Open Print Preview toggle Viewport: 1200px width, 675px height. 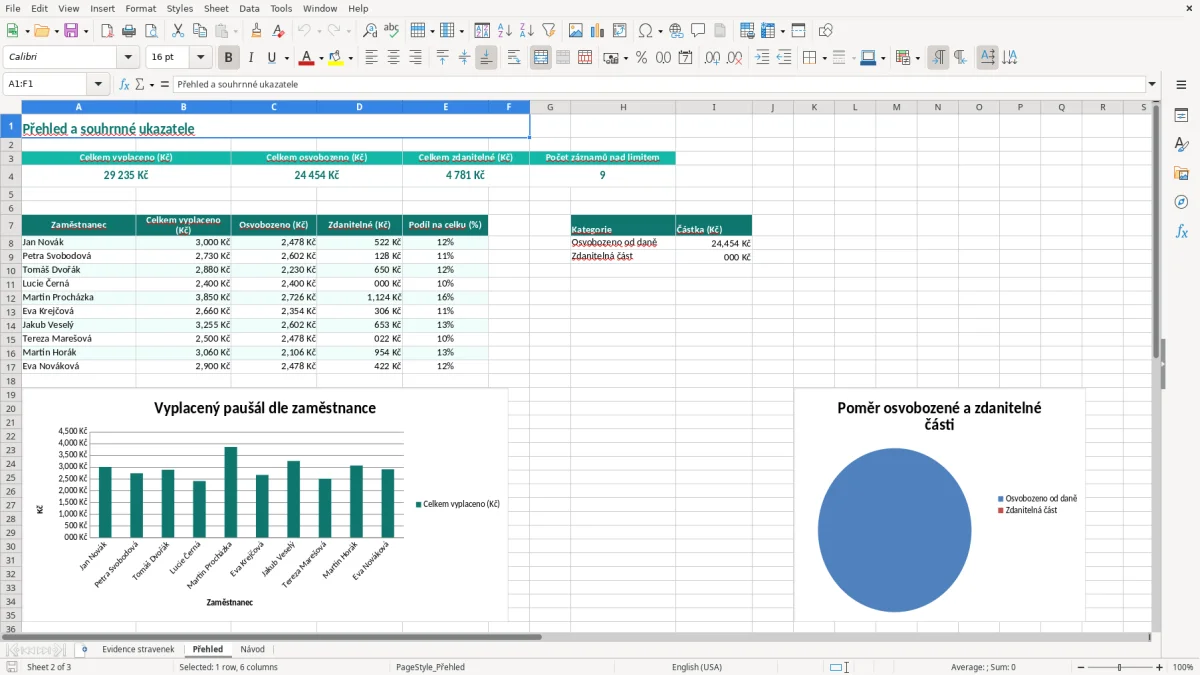click(149, 31)
